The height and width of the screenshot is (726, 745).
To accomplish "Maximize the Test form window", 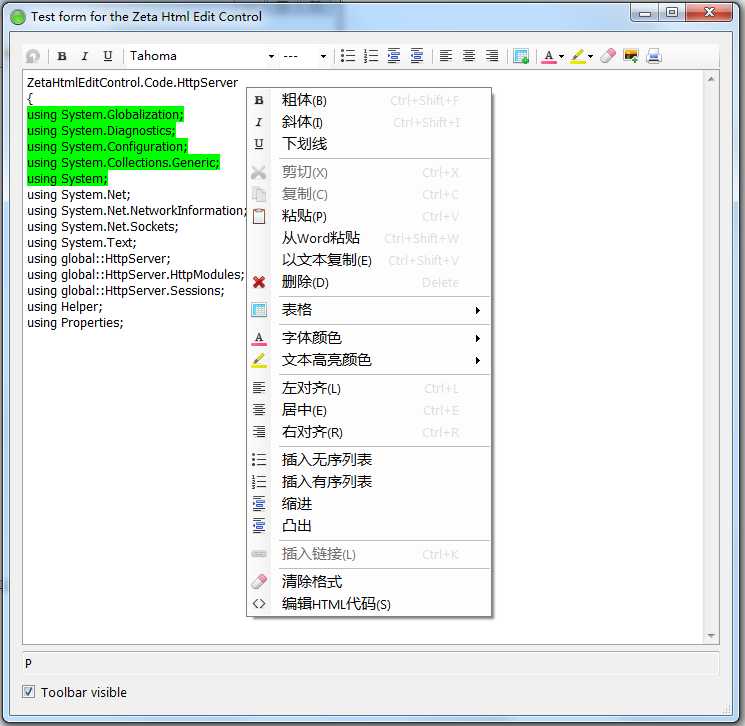I will (x=672, y=12).
